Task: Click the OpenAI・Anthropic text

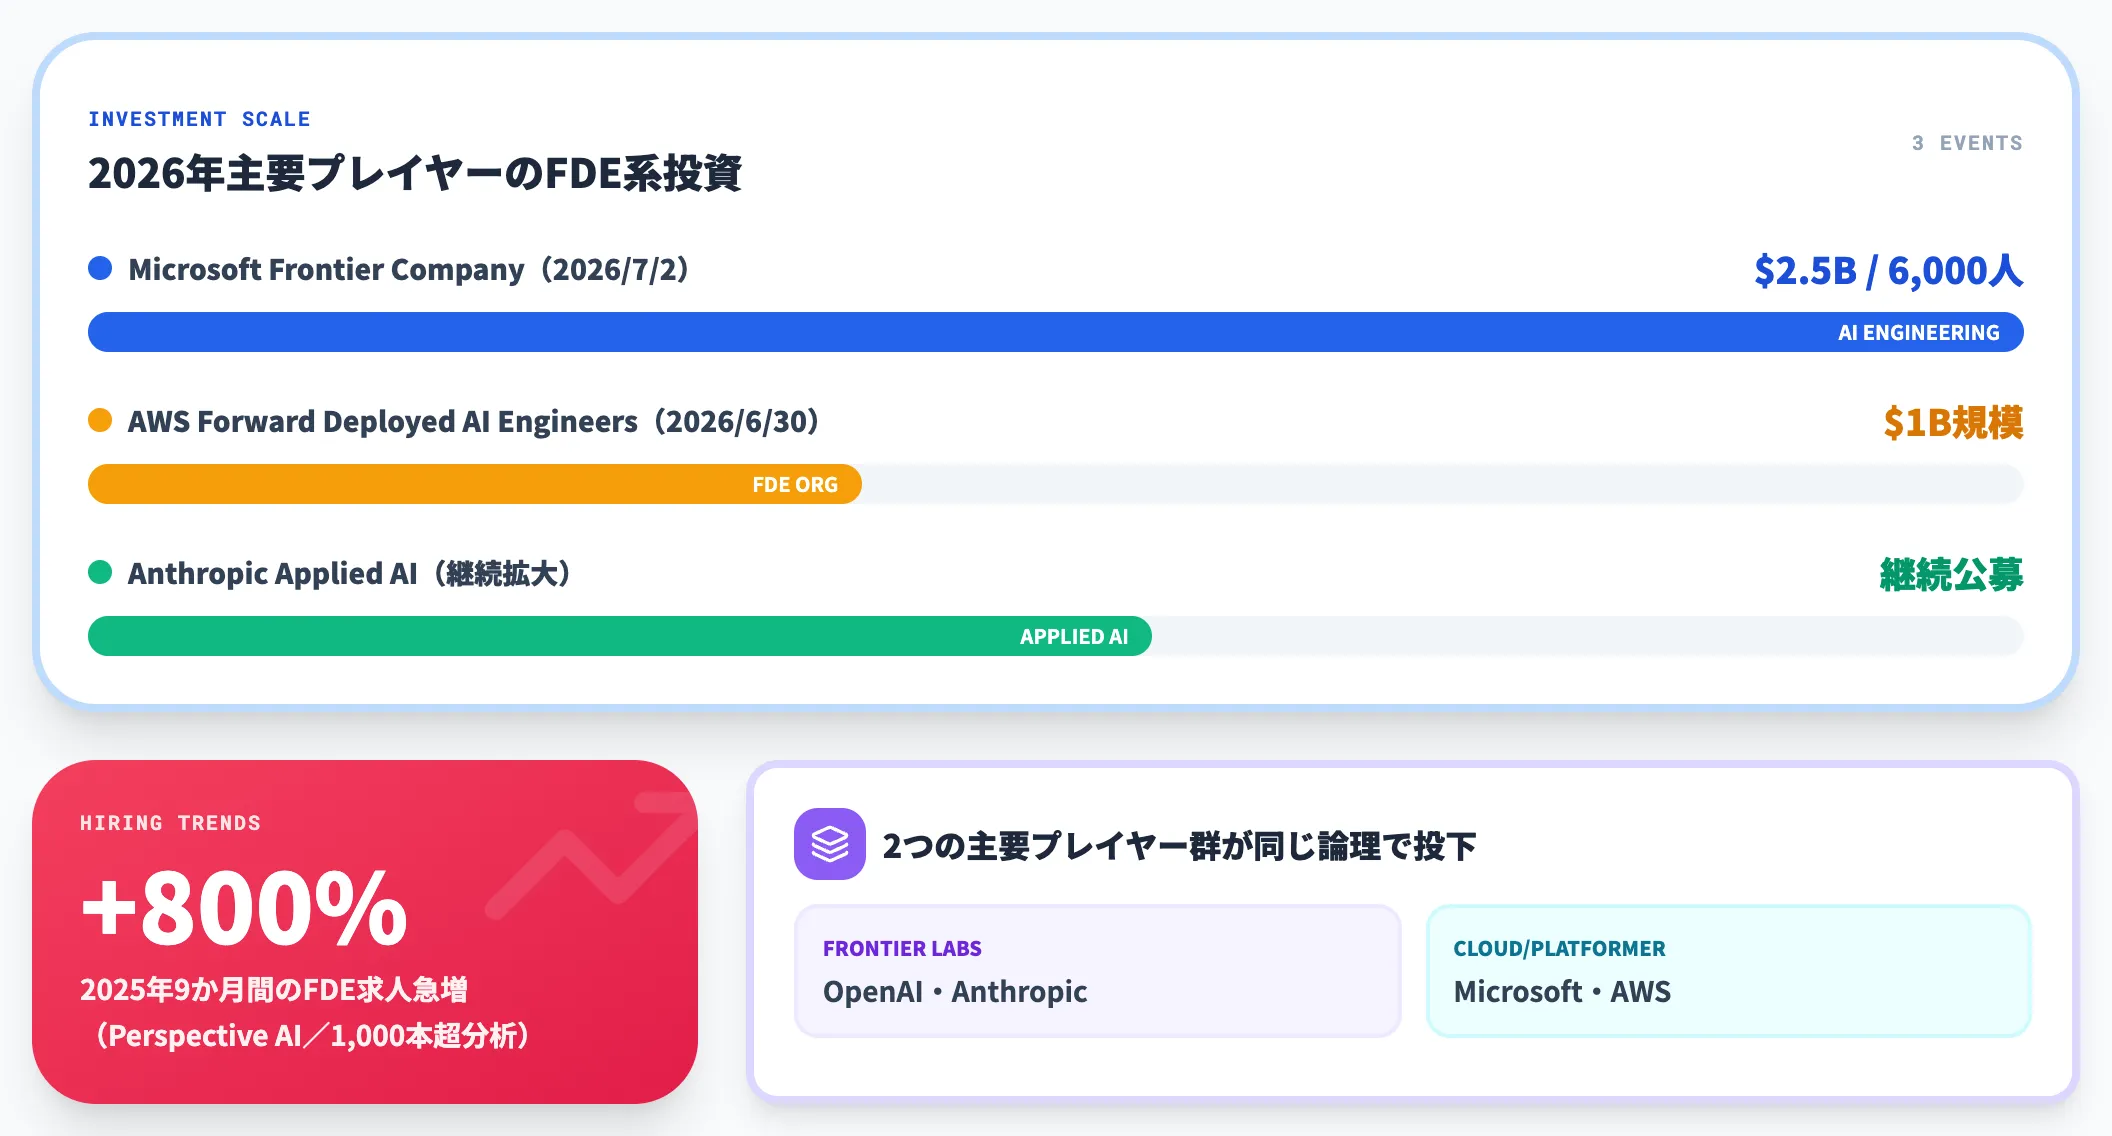Action: [955, 991]
